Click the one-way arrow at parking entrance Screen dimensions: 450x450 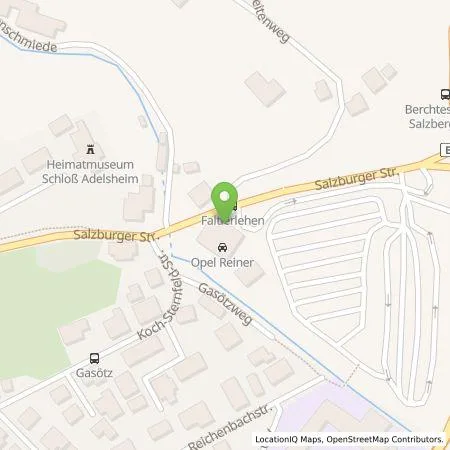point(292,201)
